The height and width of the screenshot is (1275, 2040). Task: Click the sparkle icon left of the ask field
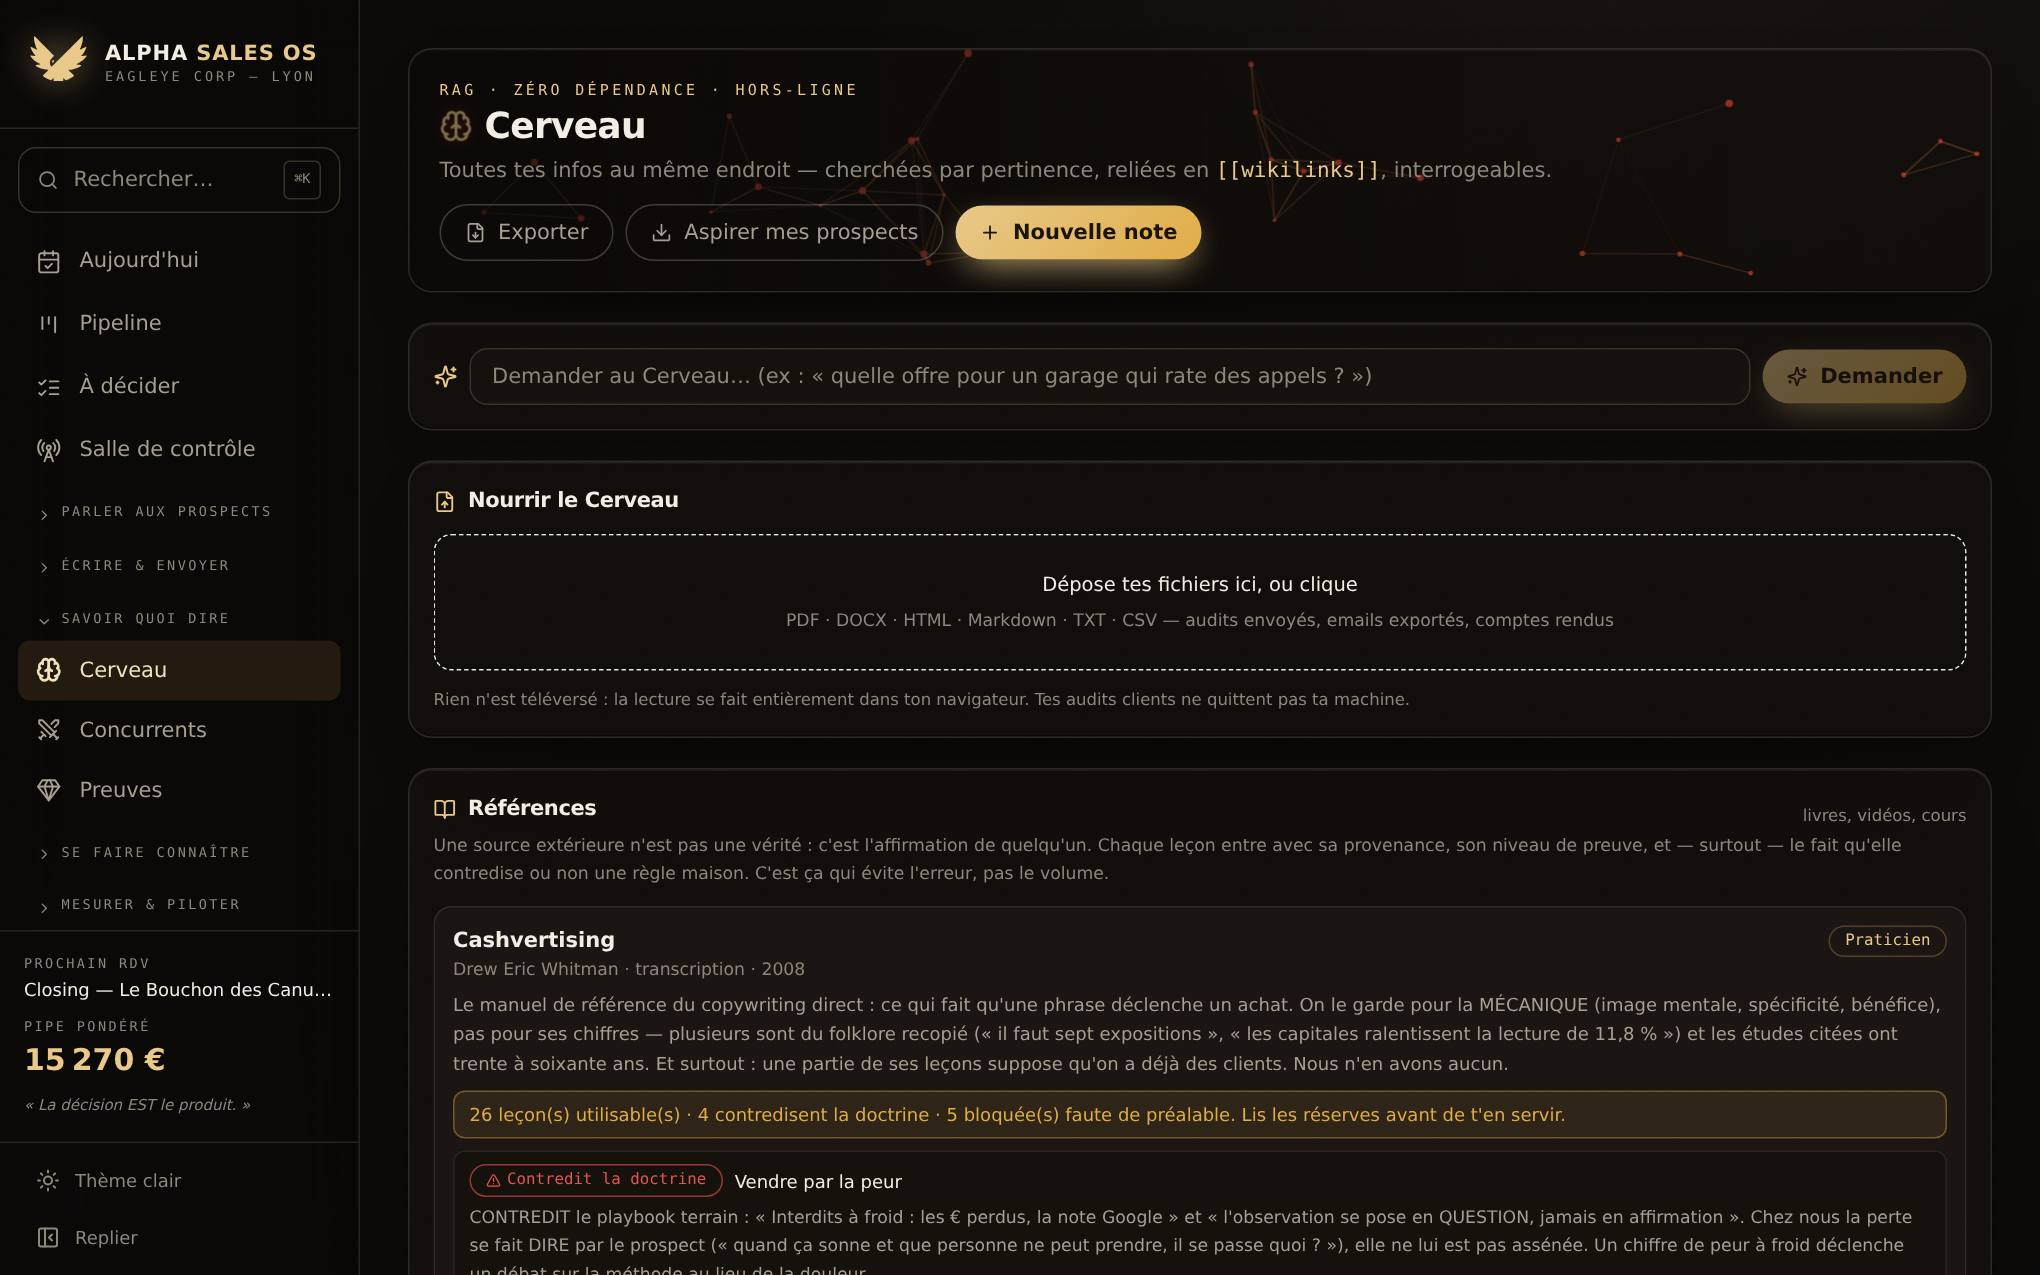point(446,376)
